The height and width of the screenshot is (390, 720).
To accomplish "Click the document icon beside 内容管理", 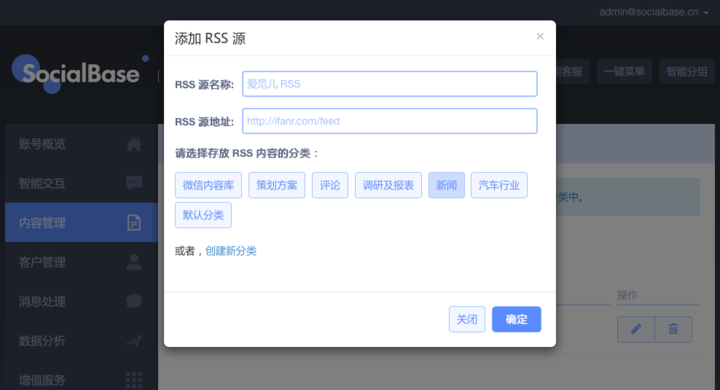I will point(134,222).
